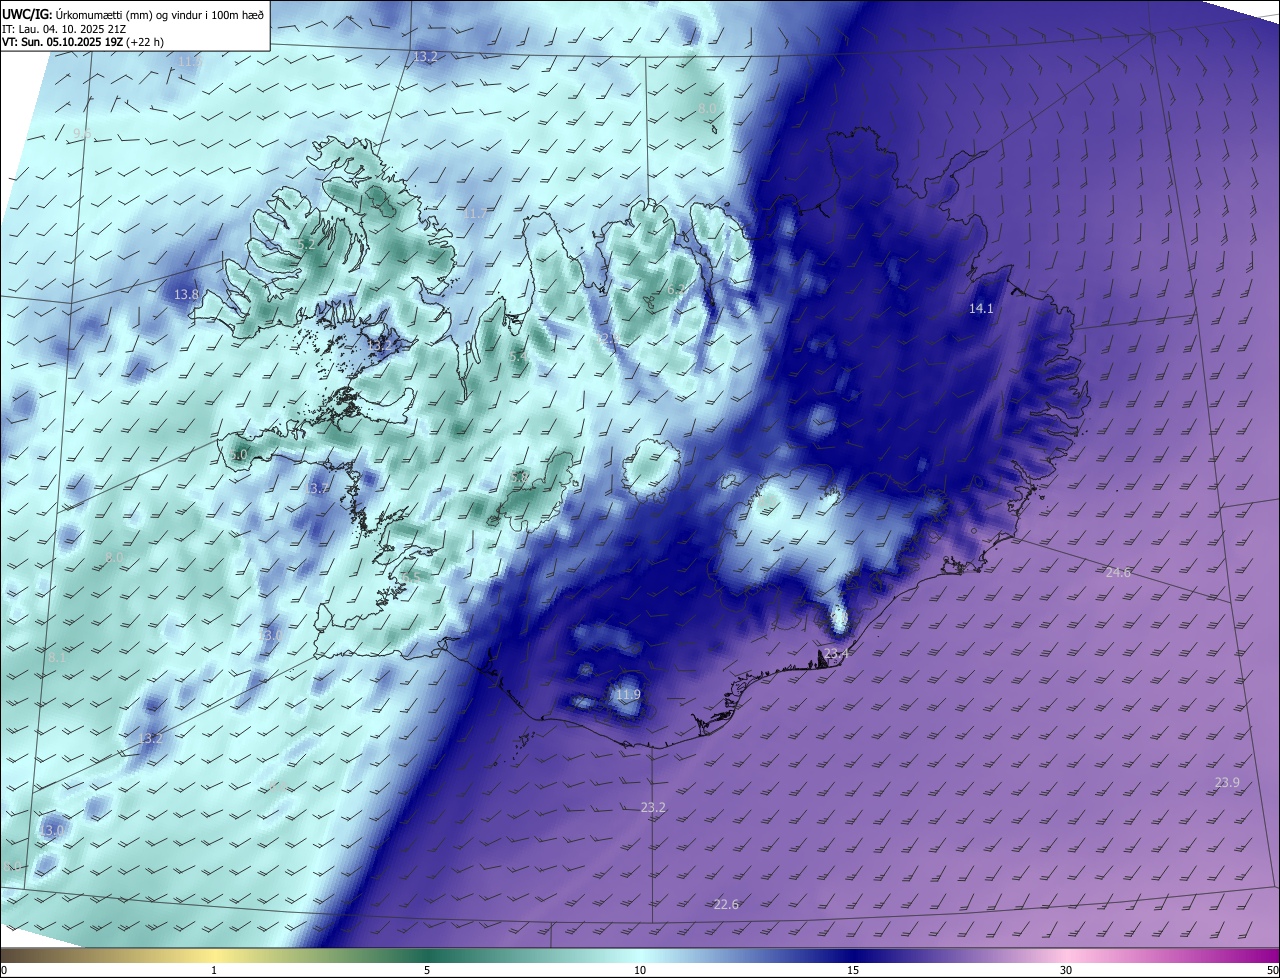Click the 8.1 value on the map
This screenshot has width=1280, height=978.
(x=57, y=657)
